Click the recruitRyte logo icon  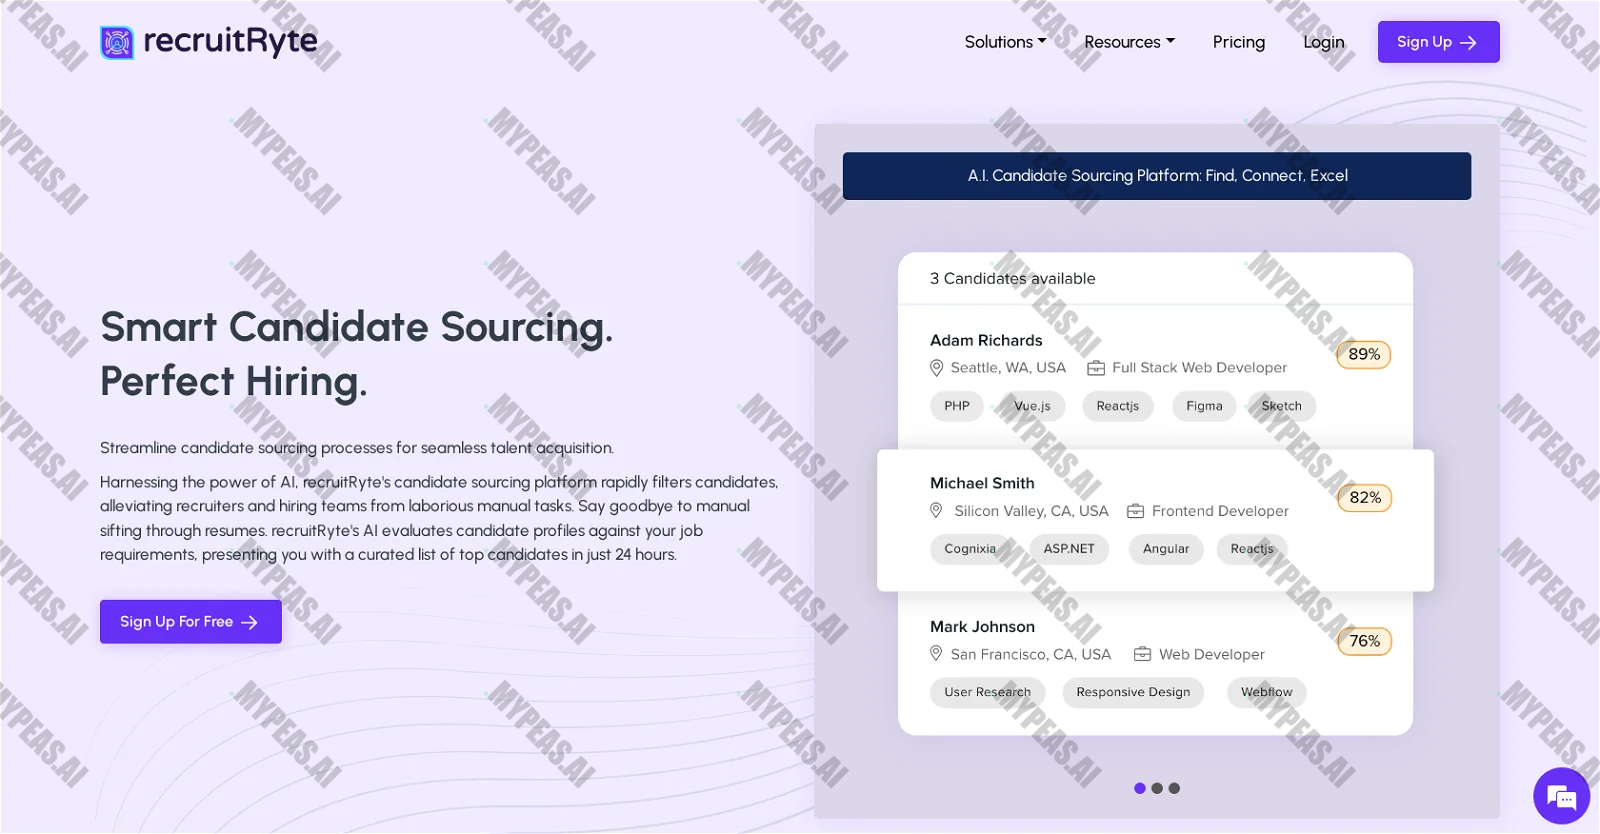[x=117, y=42]
